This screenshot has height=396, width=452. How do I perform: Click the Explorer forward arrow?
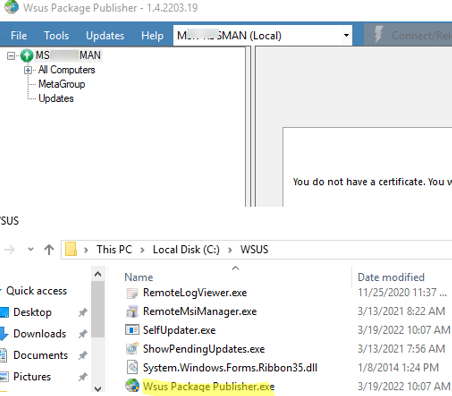coord(10,249)
